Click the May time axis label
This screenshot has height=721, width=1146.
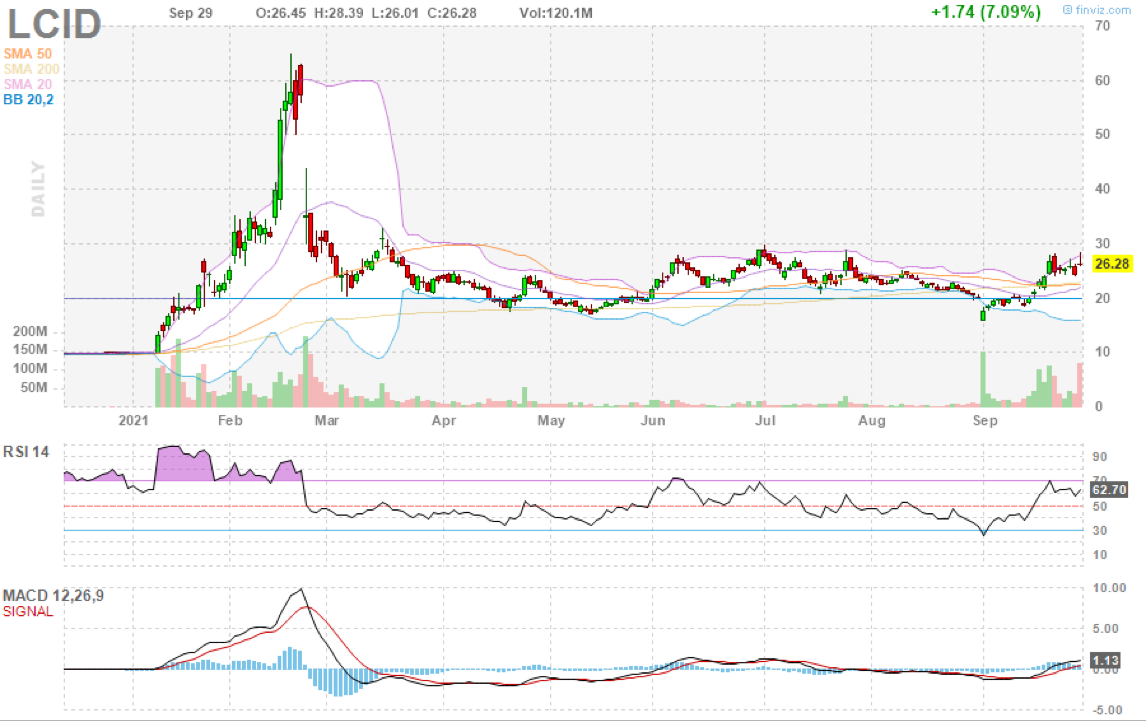551,420
